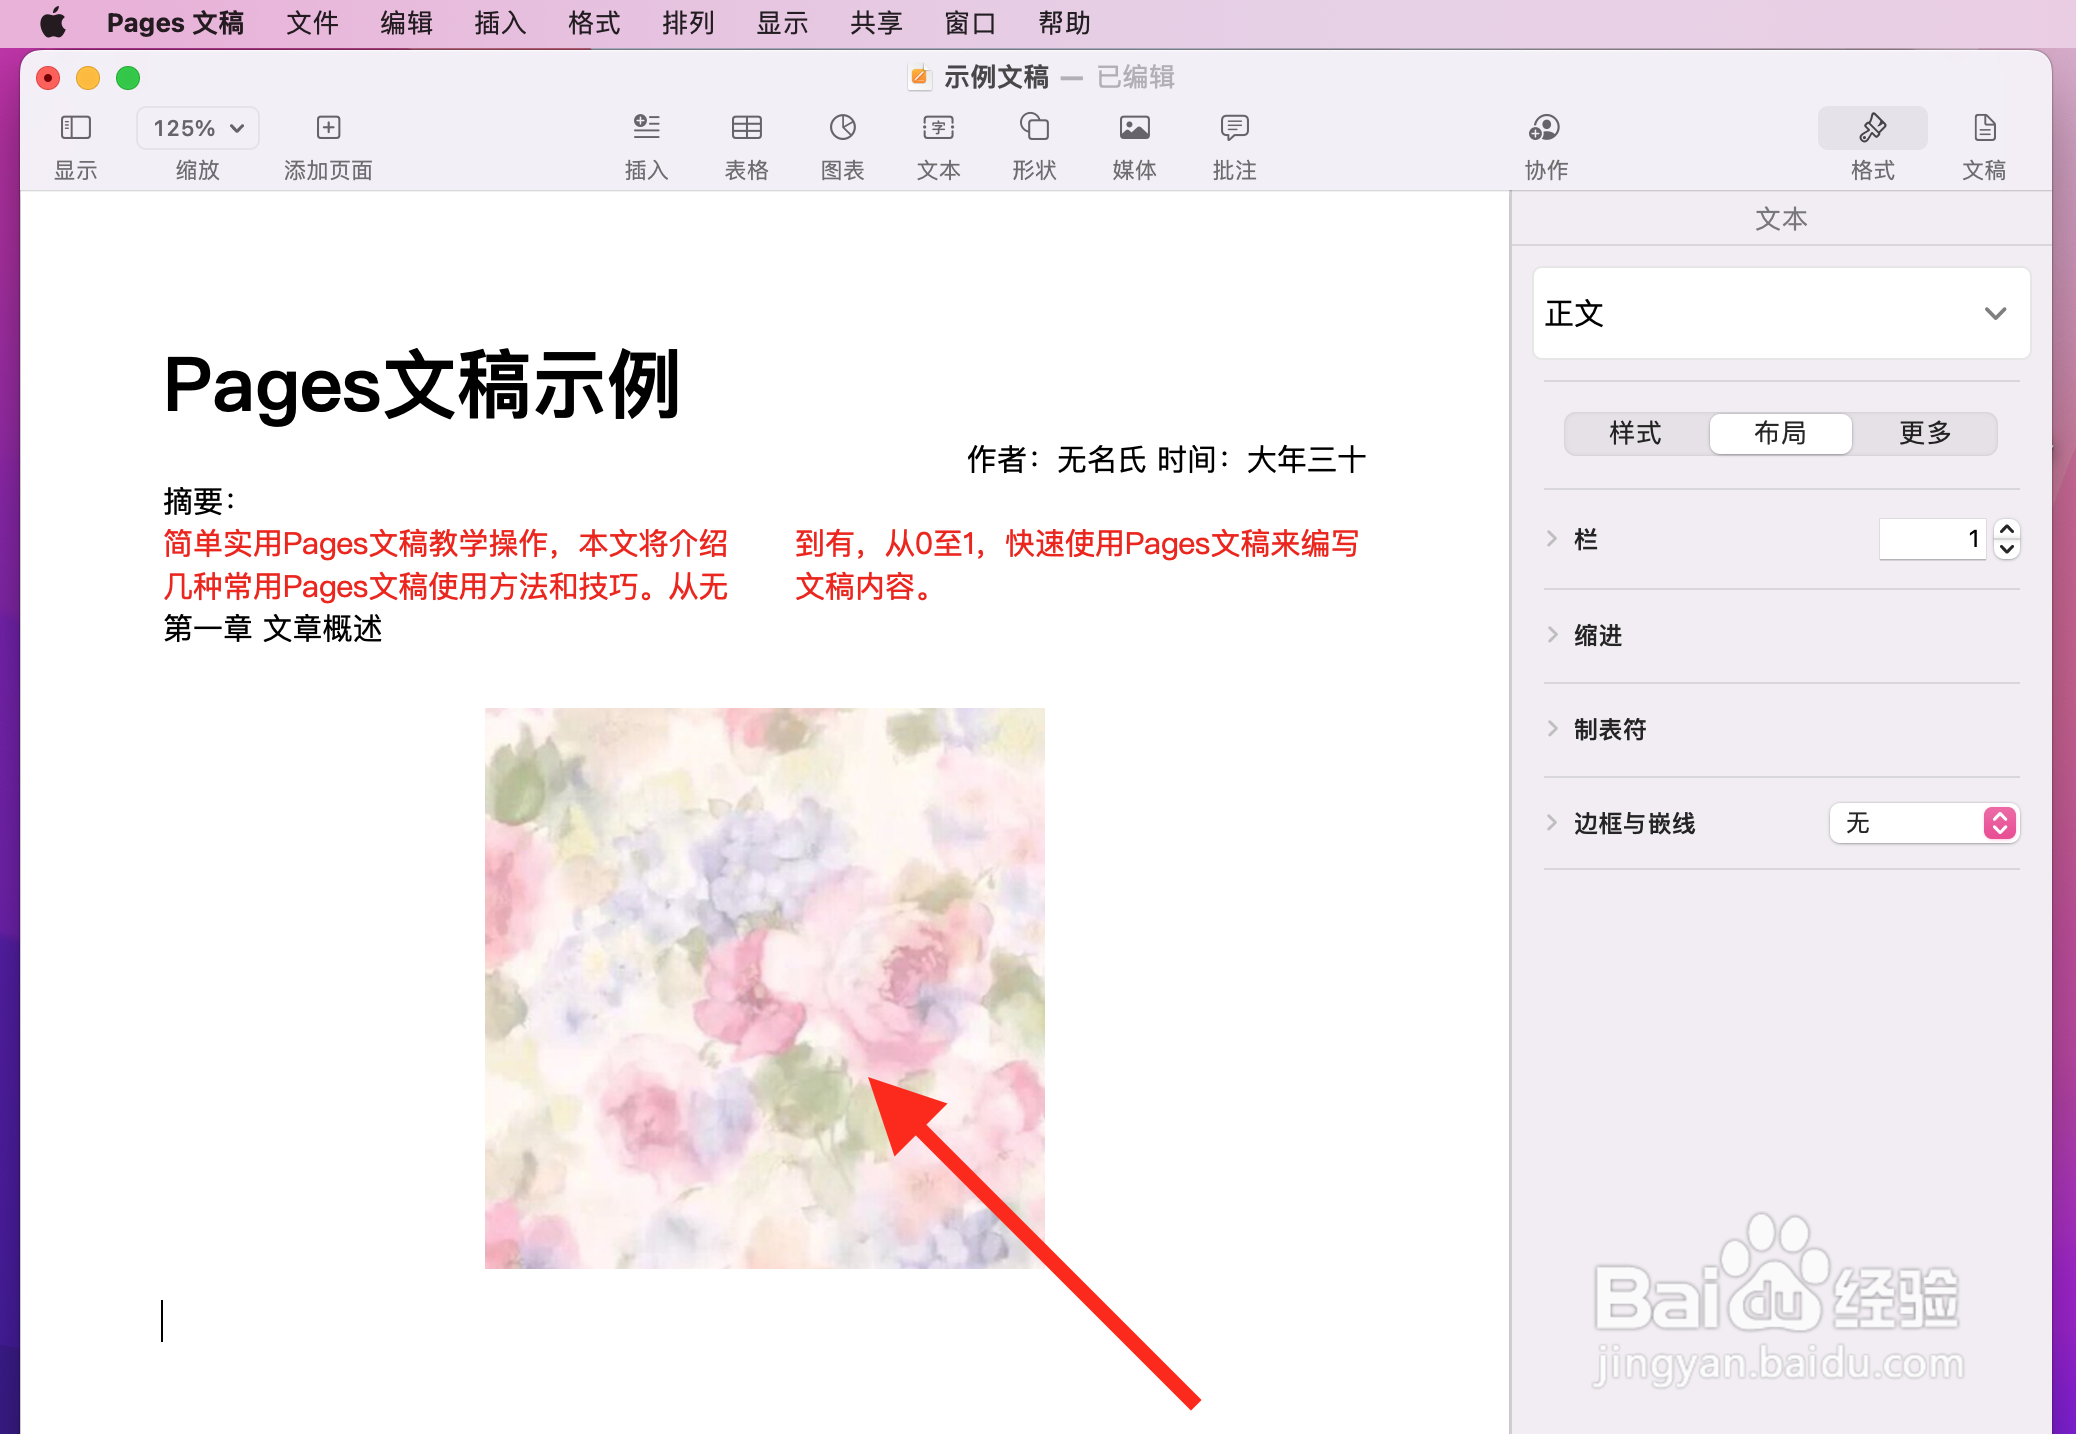Open the 插入 menu in menu bar
Viewport: 2076px width, 1434px height.
point(500,22)
